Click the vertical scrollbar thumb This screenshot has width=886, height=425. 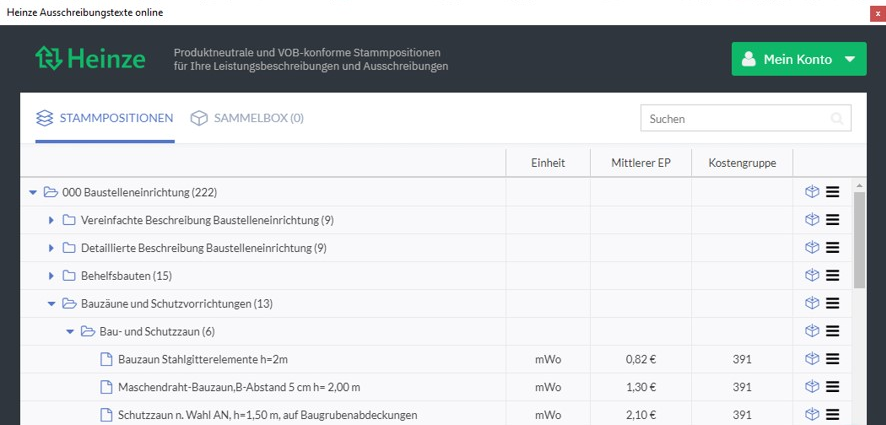pyautogui.click(x=859, y=240)
